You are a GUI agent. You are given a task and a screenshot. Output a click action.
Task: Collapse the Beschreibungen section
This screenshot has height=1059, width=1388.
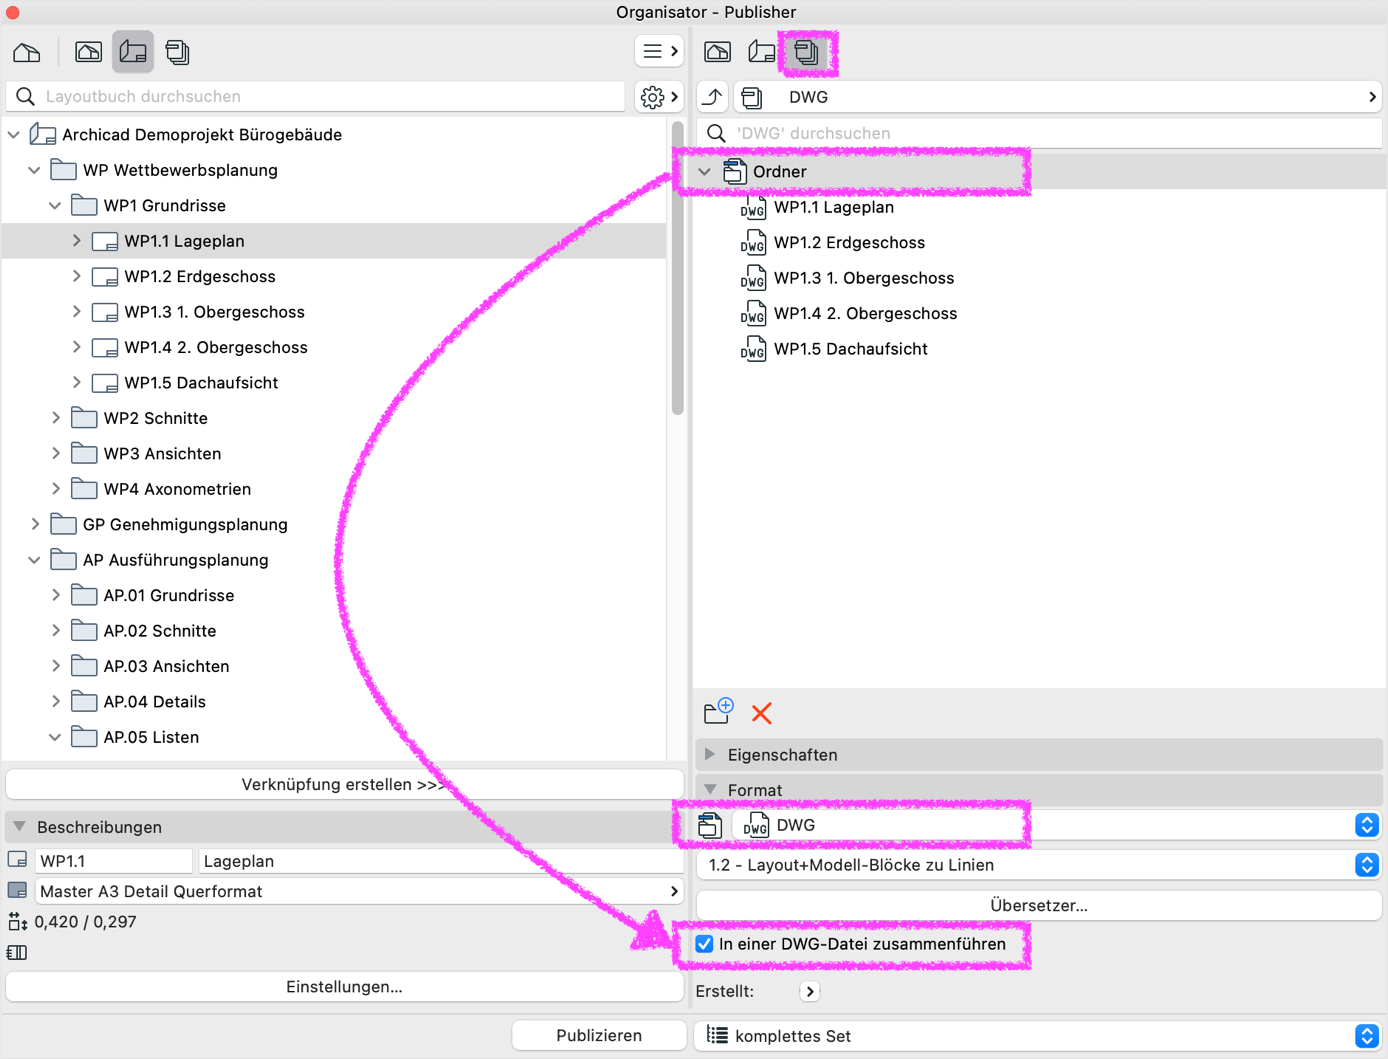[x=20, y=827]
